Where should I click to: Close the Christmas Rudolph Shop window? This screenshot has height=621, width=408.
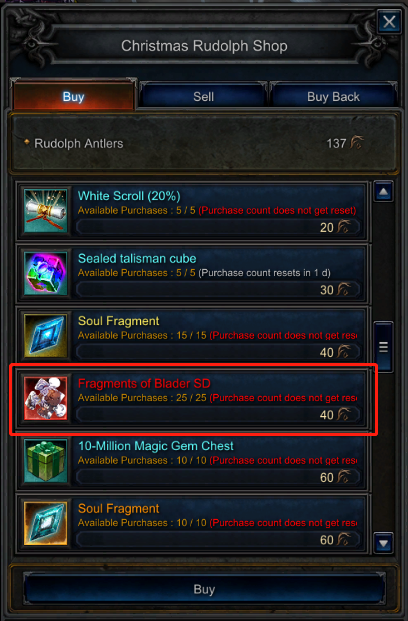click(x=389, y=21)
